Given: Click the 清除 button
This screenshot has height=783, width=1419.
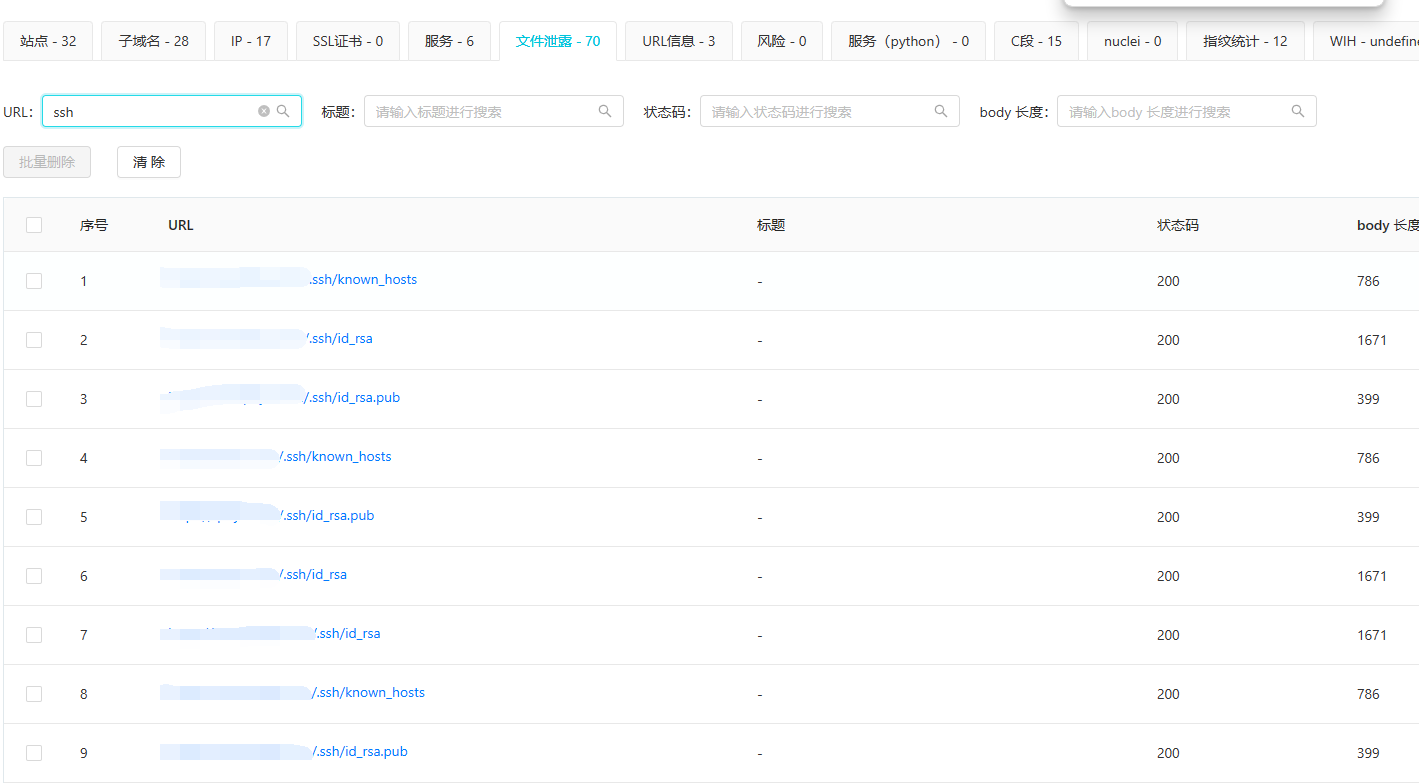Looking at the screenshot, I should (149, 162).
